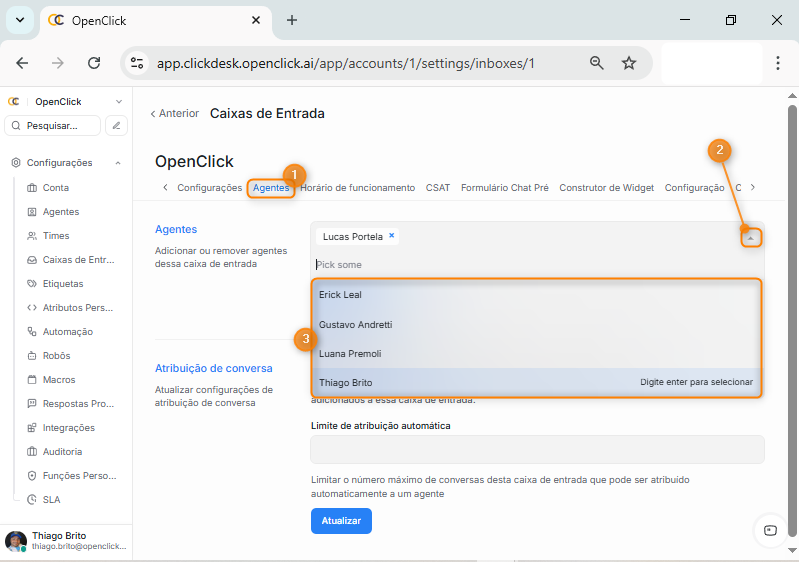
Task: Collapse the agents dropdown arrow
Action: point(751,238)
